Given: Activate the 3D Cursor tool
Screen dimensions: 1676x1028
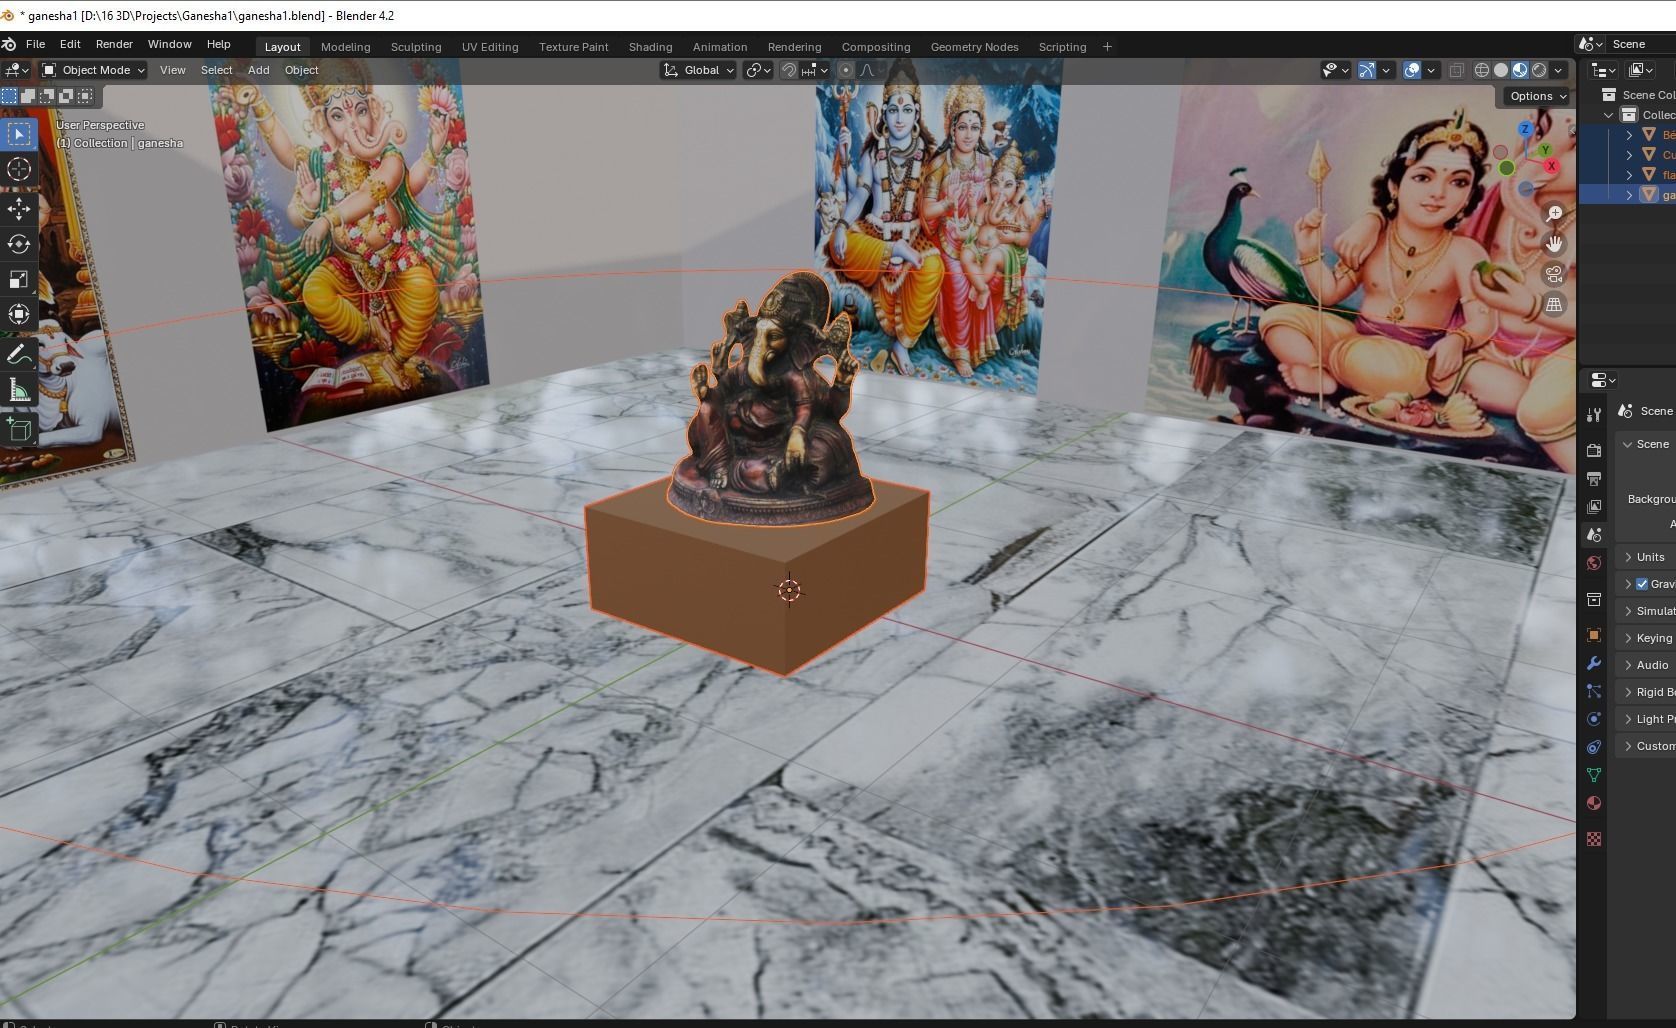Looking at the screenshot, I should [19, 169].
